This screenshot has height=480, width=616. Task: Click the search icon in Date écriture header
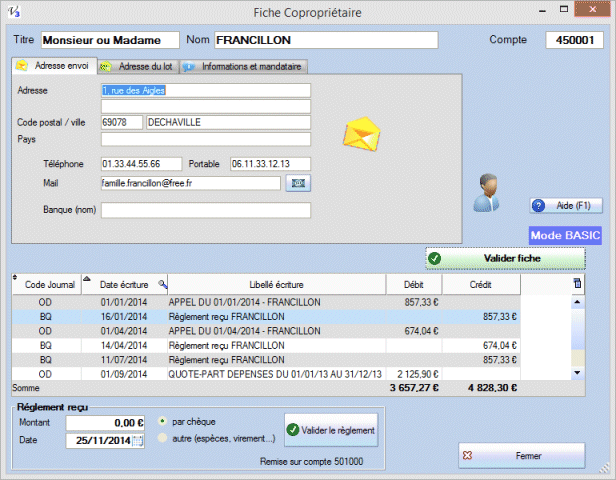pyautogui.click(x=163, y=283)
